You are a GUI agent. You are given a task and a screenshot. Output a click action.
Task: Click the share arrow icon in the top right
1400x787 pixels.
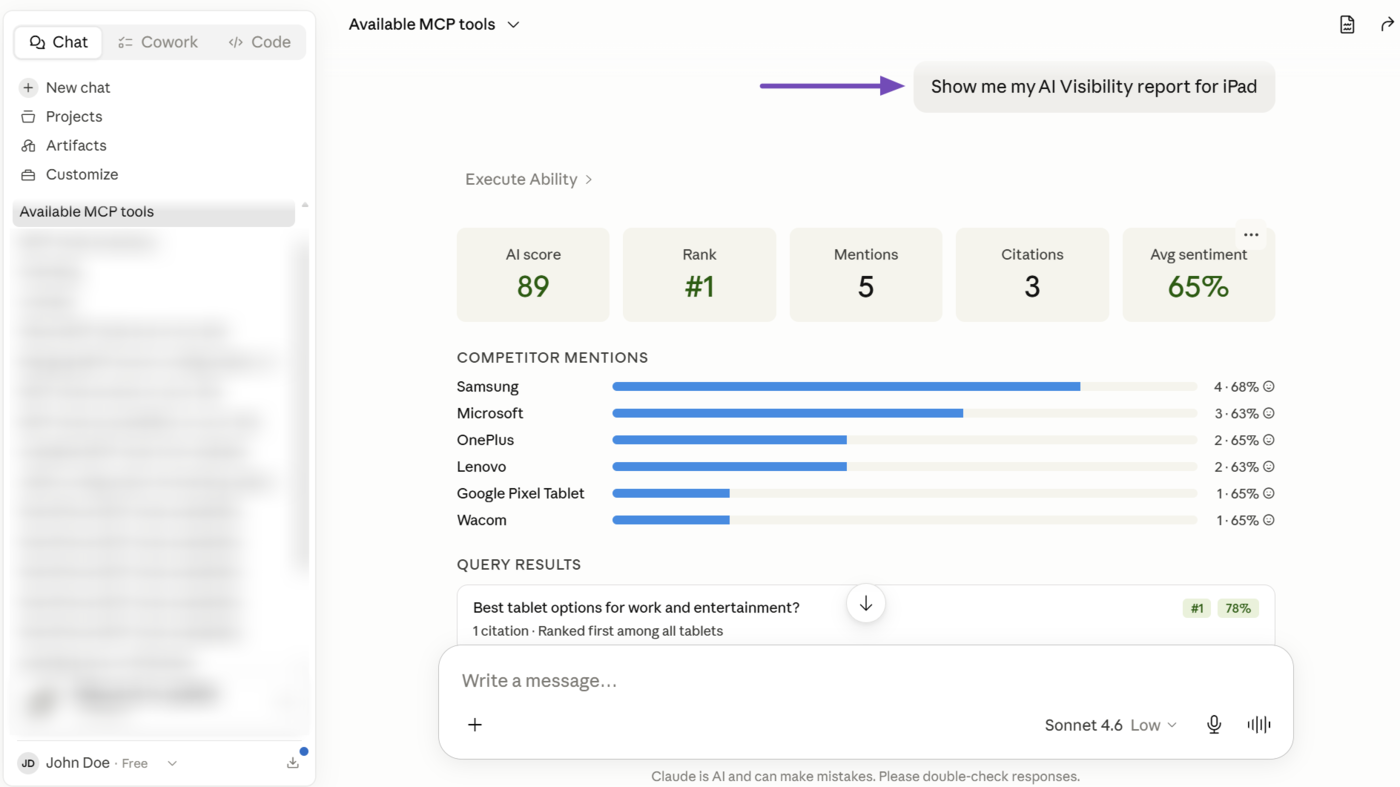(x=1388, y=24)
